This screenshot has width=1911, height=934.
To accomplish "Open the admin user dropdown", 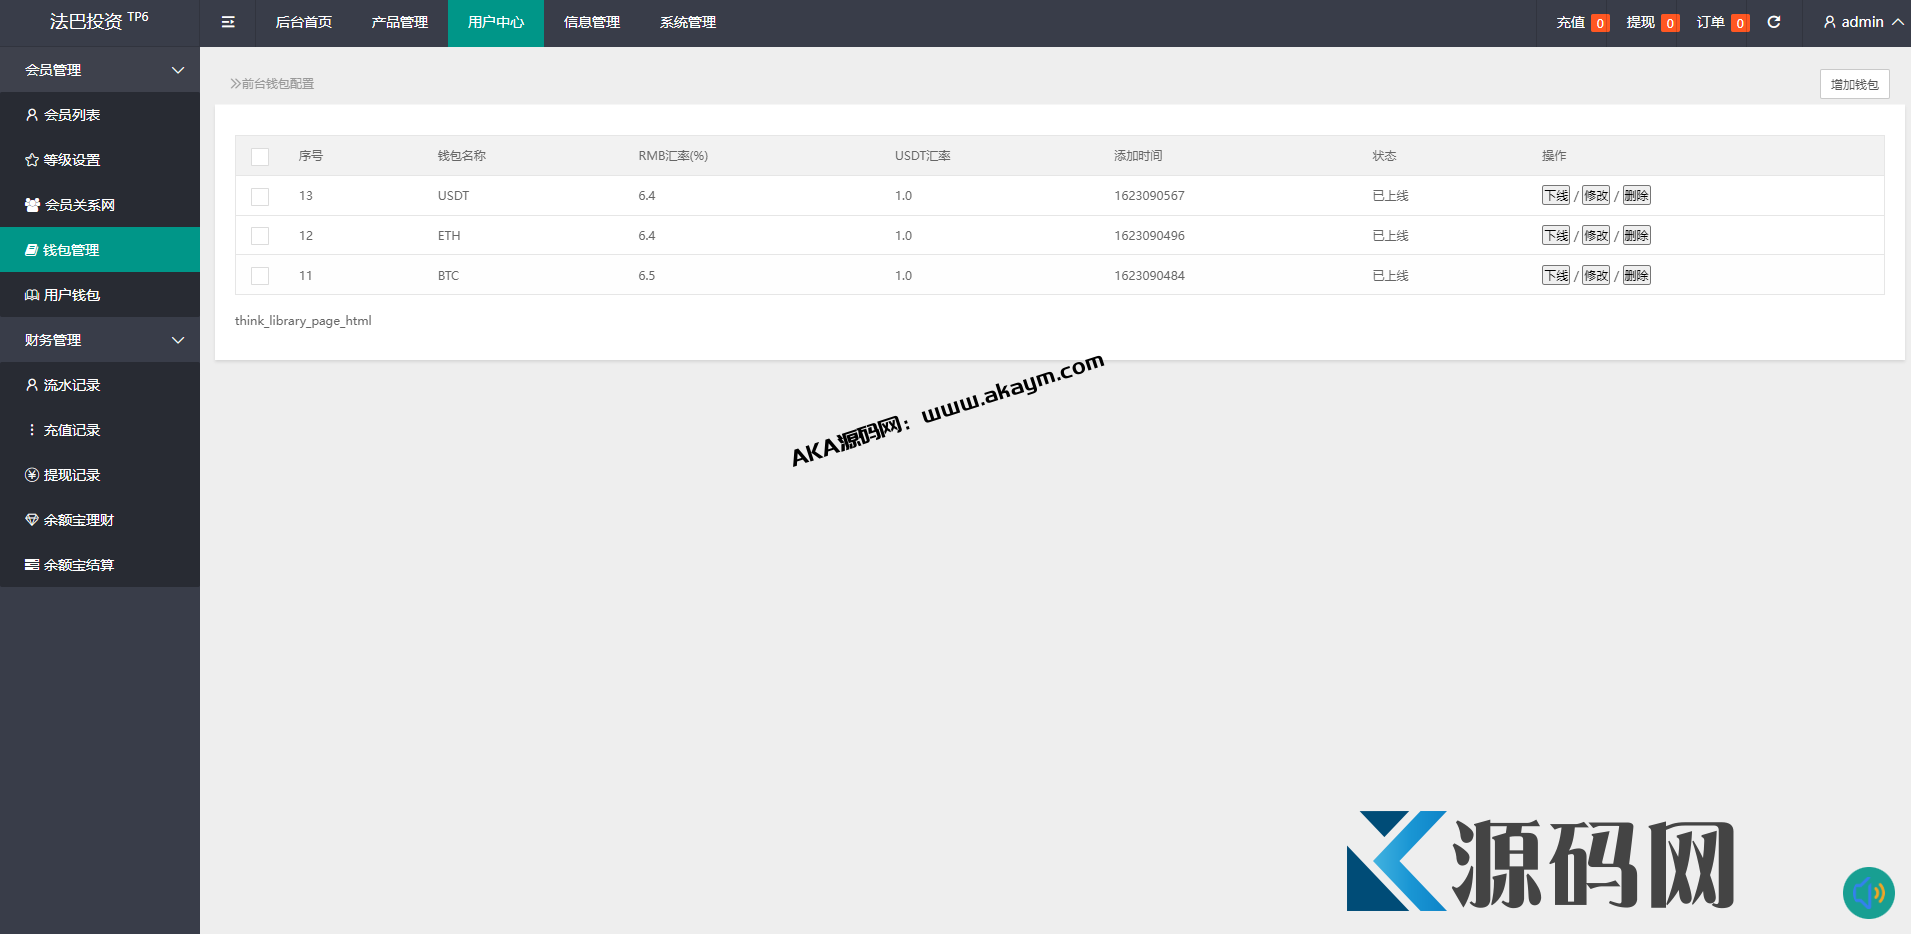I will [x=1862, y=22].
